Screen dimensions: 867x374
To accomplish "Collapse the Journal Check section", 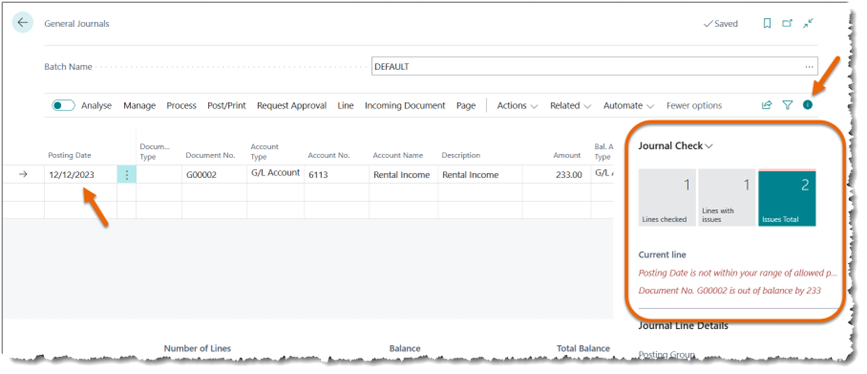I will tap(676, 146).
